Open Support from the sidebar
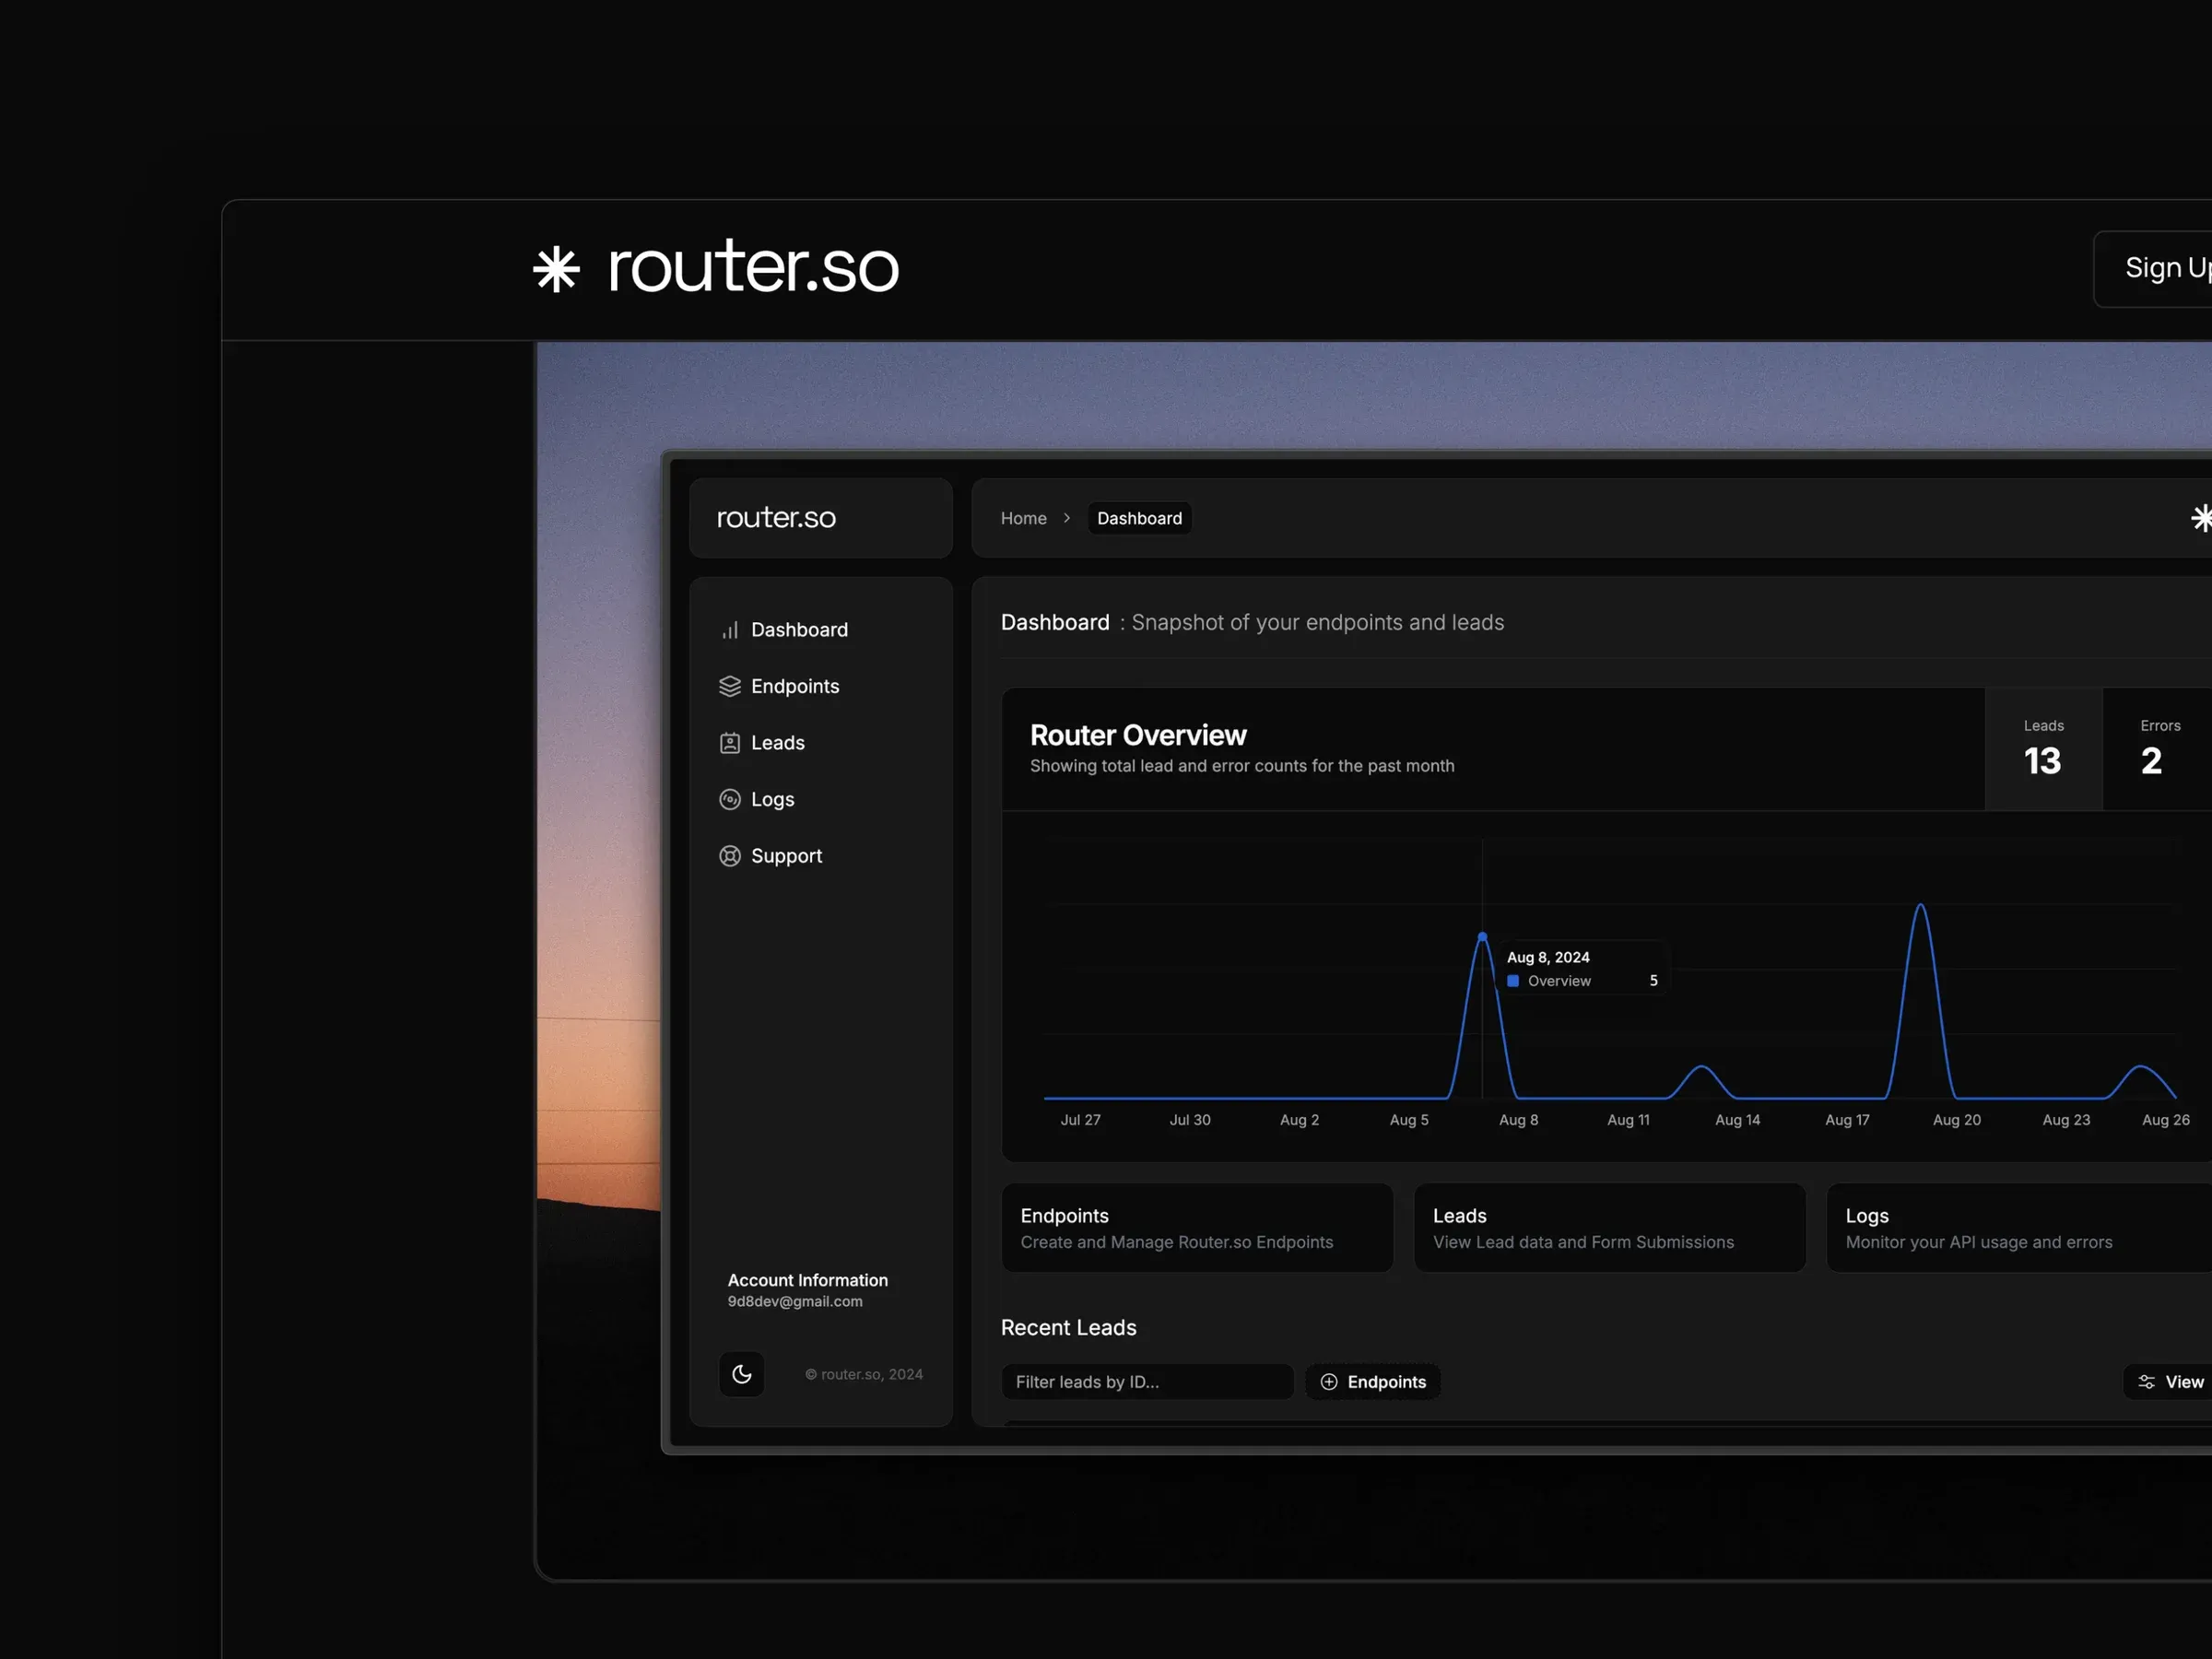 [x=786, y=856]
